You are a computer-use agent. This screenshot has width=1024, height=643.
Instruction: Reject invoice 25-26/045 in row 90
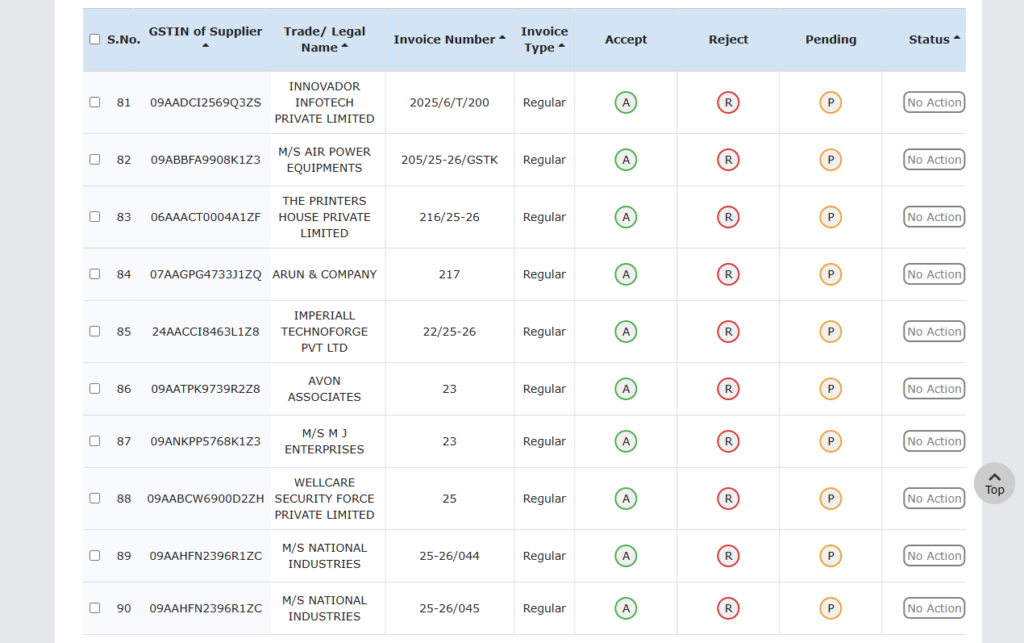click(728, 608)
